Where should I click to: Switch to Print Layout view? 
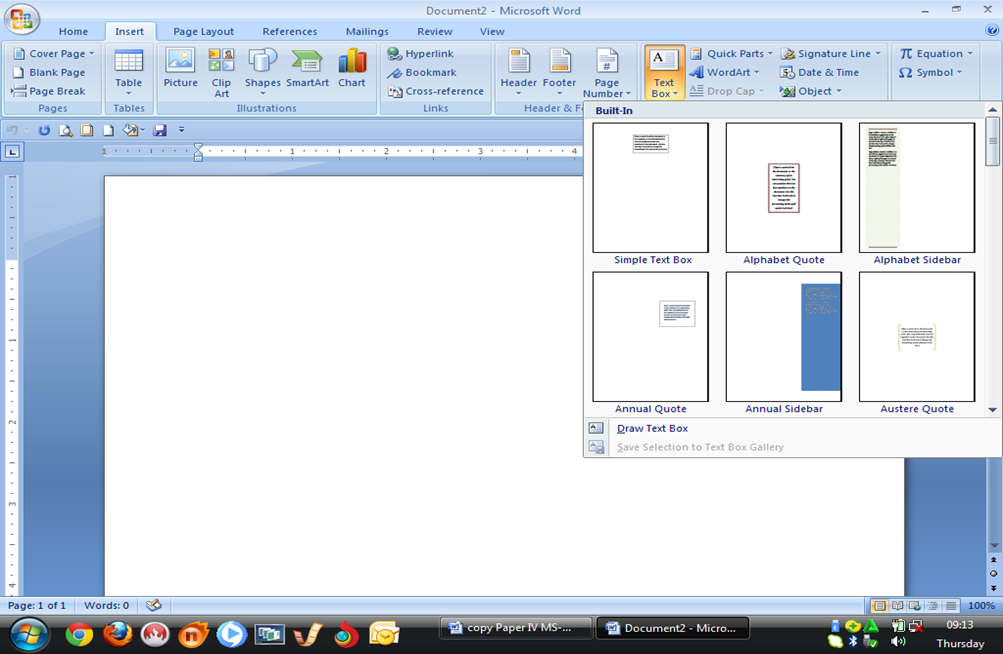point(880,605)
